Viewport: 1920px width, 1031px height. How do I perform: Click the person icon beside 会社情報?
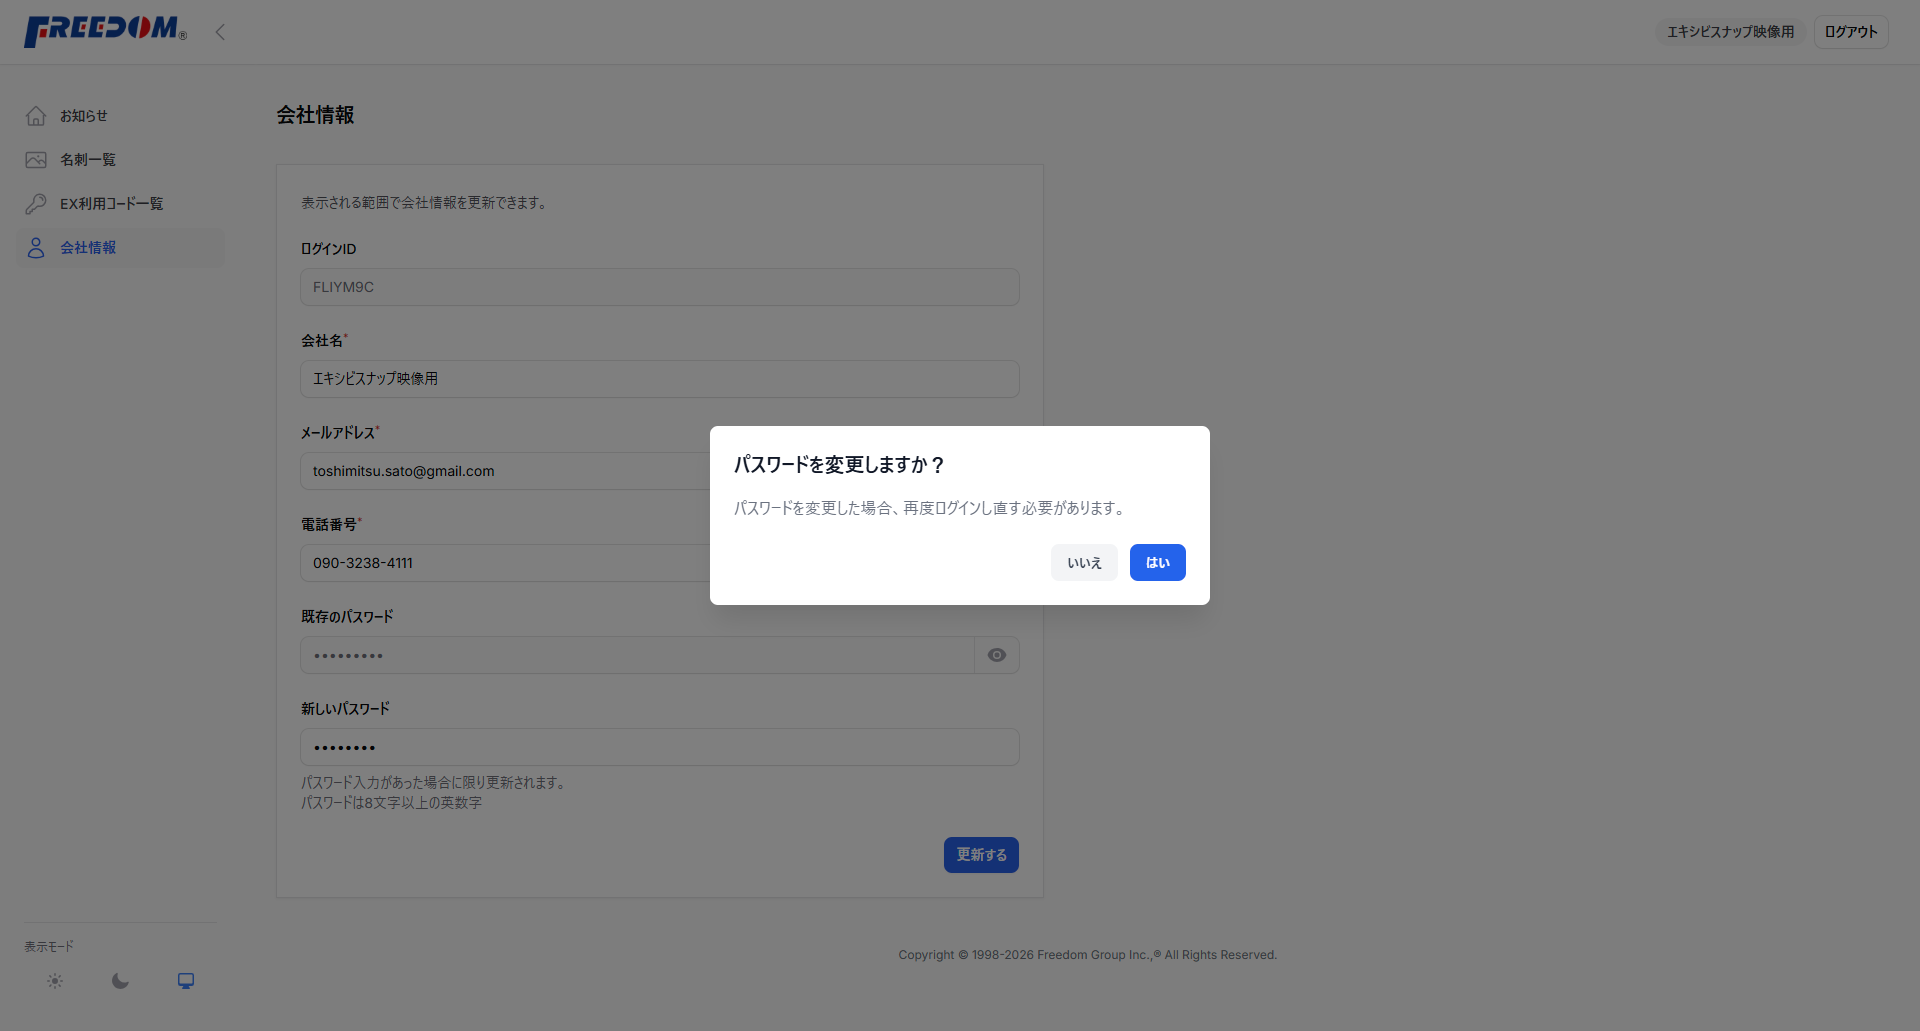click(36, 248)
